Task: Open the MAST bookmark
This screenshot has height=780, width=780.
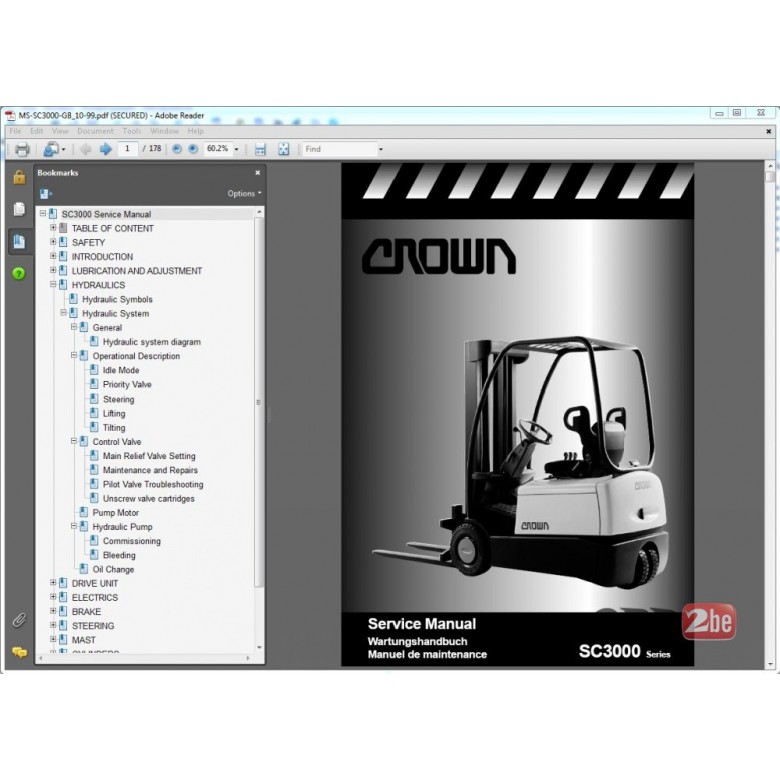Action: (x=84, y=640)
